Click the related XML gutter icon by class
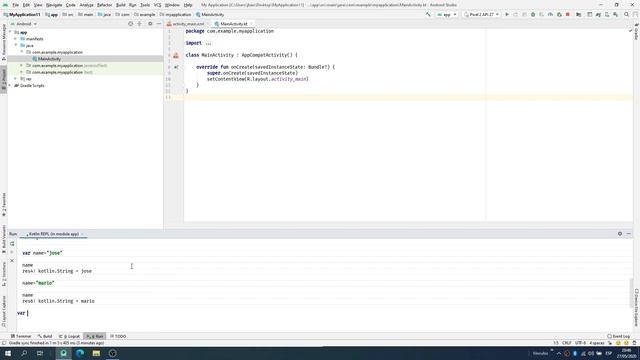This screenshot has height=360, width=640. [x=176, y=55]
